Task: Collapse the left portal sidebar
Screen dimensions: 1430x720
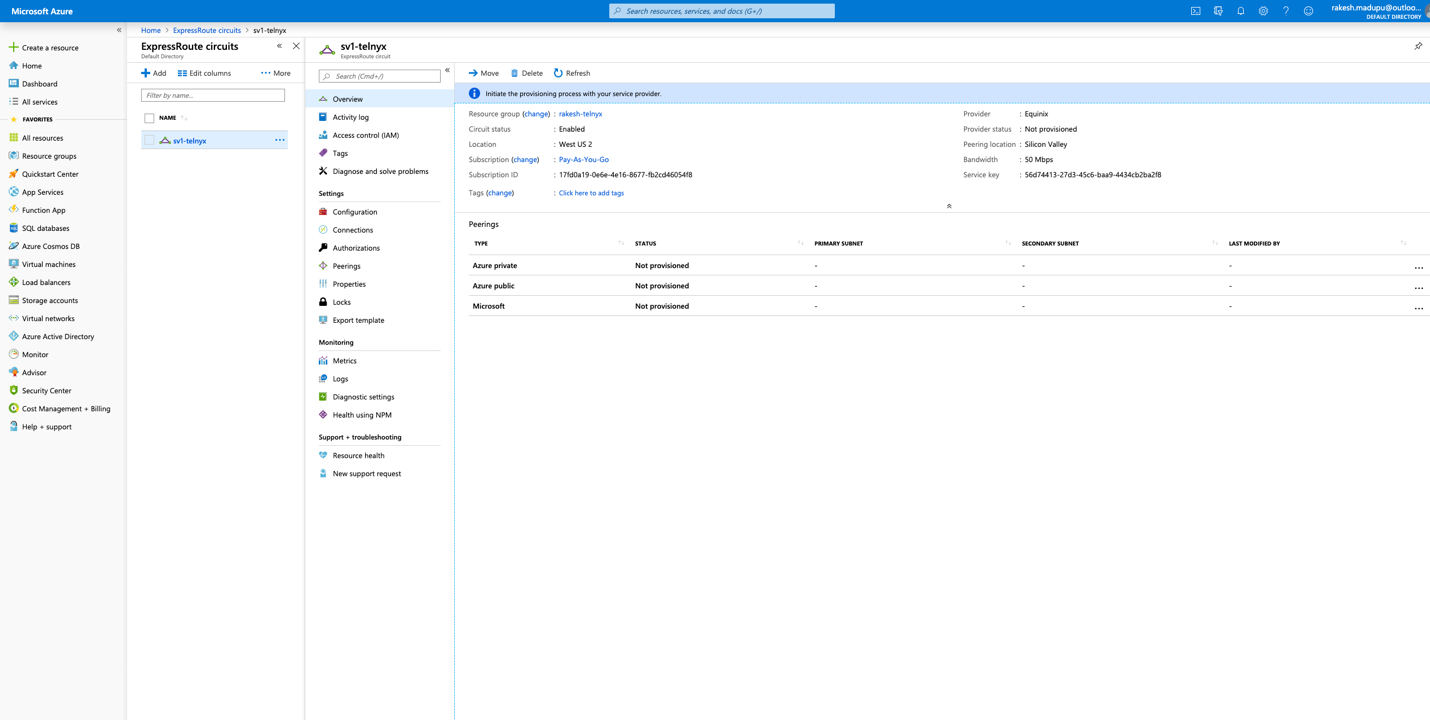Action: coord(119,30)
